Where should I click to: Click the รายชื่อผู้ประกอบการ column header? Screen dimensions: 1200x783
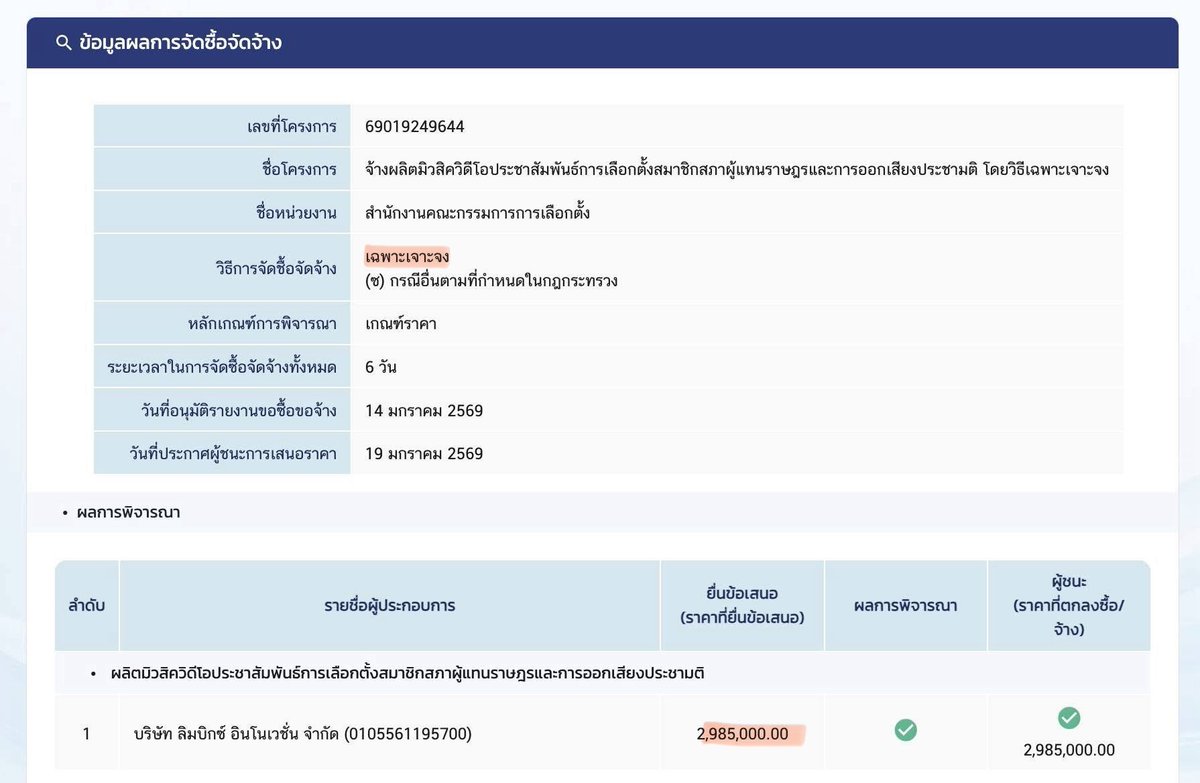click(388, 605)
